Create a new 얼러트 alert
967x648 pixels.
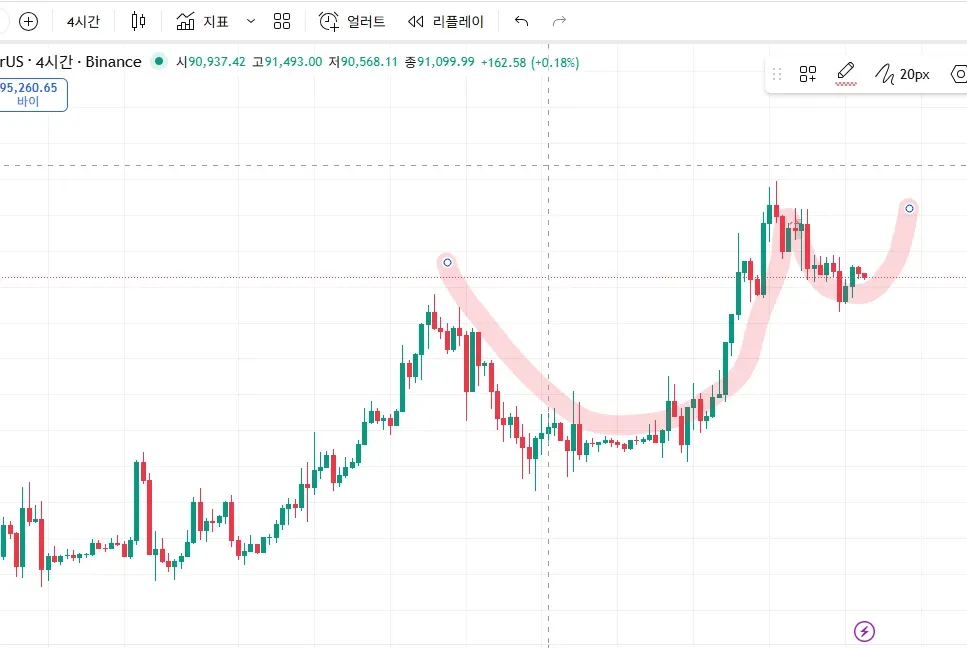tap(351, 21)
